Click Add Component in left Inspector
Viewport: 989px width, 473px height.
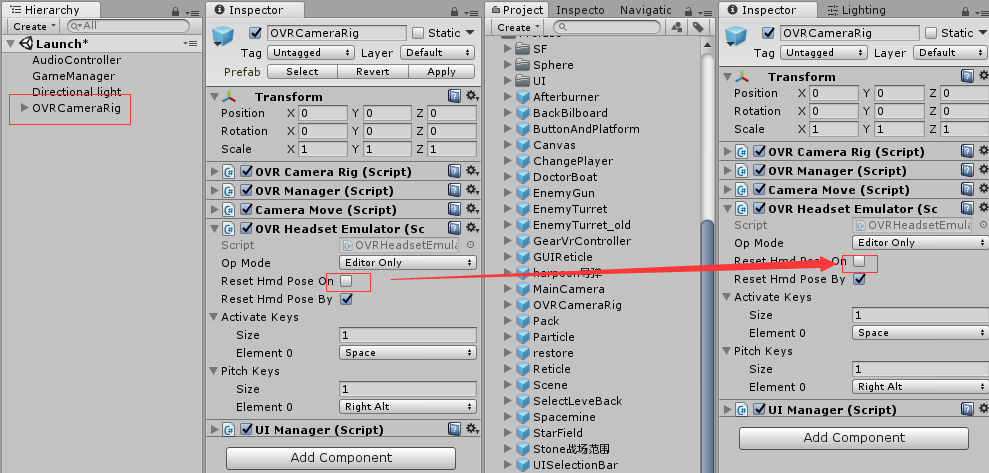(x=341, y=458)
